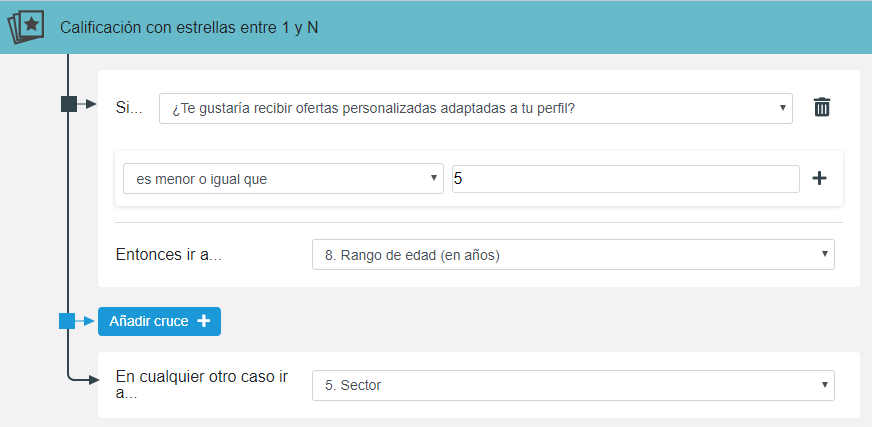This screenshot has height=427, width=872.
Task: Click the Añadir cruce button
Action: coord(159,321)
